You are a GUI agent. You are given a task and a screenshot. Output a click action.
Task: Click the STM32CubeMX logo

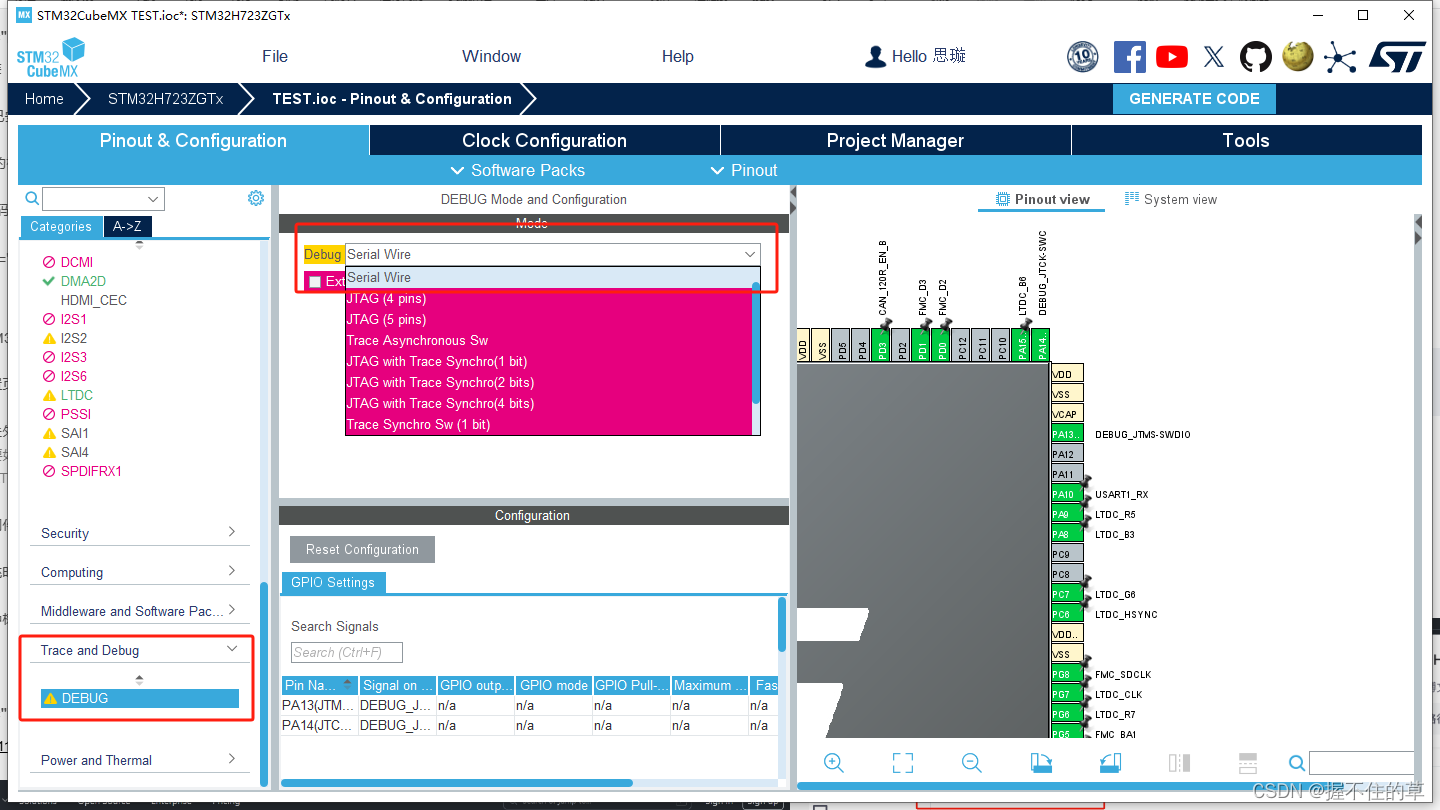coord(50,58)
